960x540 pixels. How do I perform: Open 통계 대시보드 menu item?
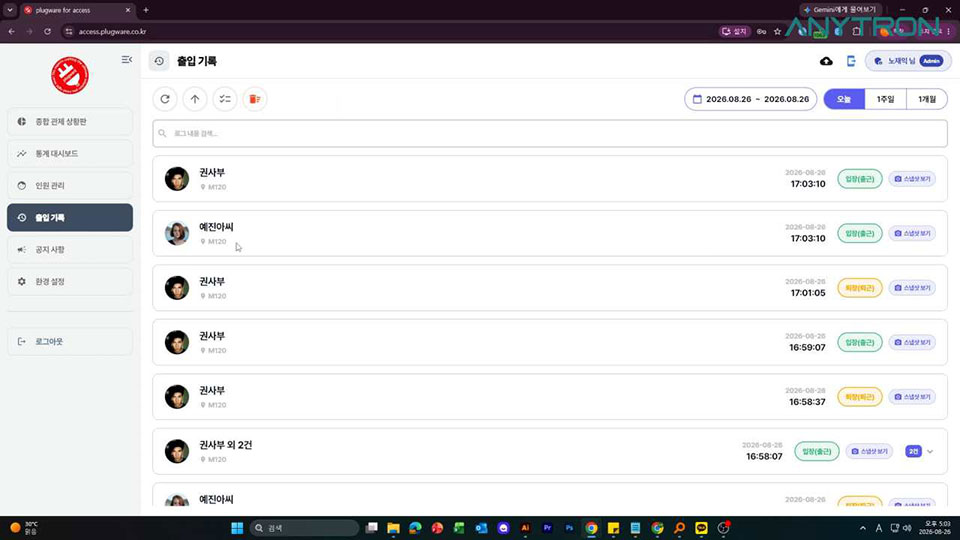pos(70,154)
